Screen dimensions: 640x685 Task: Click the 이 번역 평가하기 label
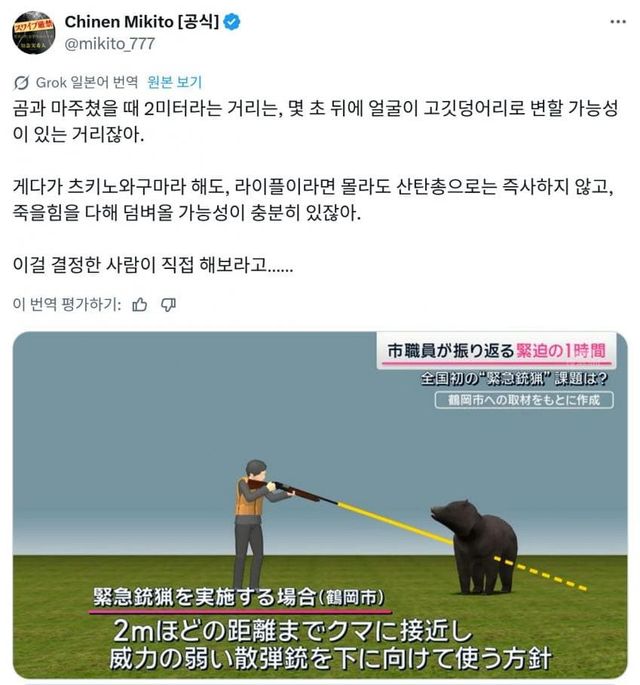tap(67, 304)
